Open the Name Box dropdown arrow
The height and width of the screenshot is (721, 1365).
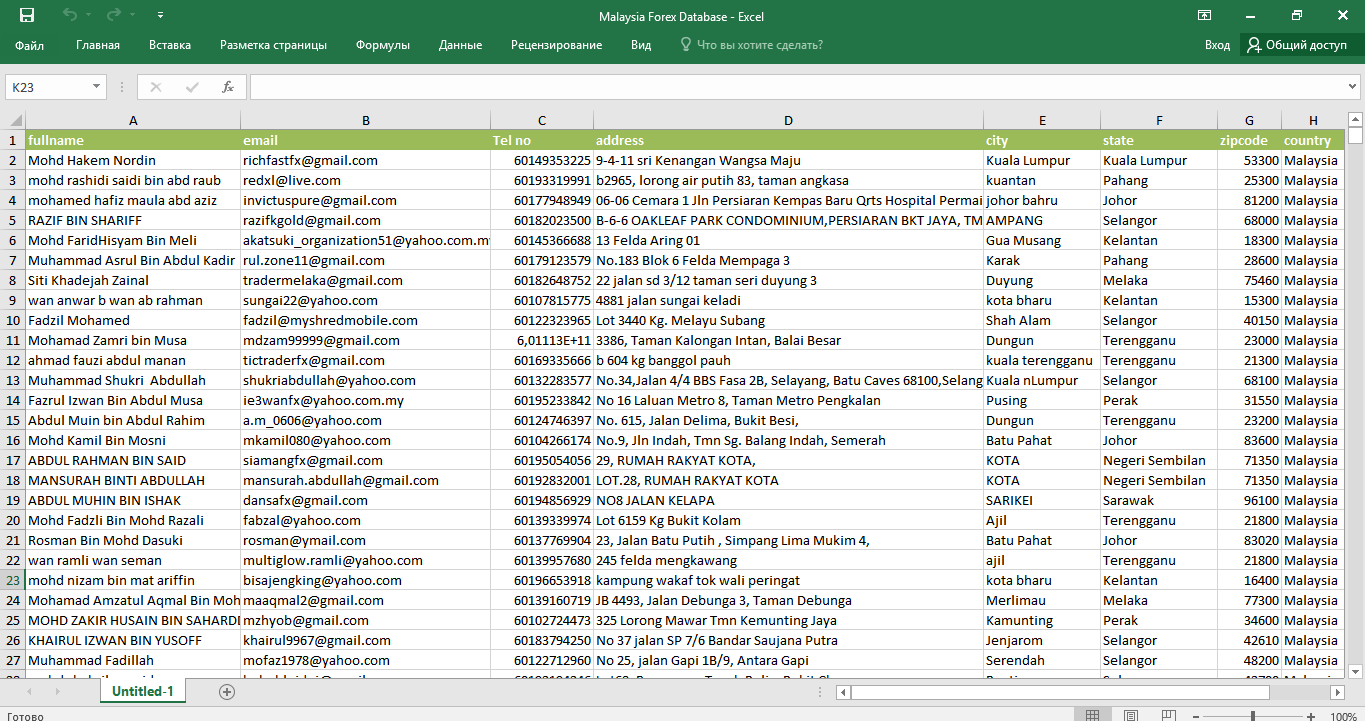pos(97,87)
